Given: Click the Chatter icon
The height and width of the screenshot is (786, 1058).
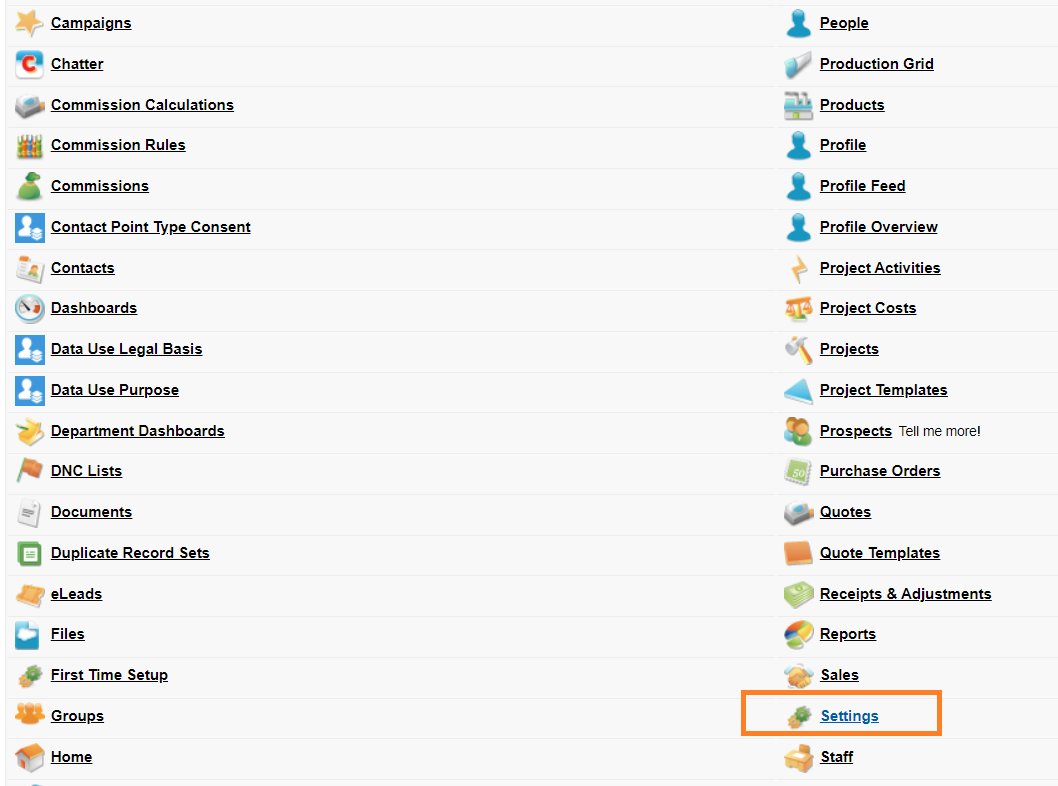Looking at the screenshot, I should [29, 64].
